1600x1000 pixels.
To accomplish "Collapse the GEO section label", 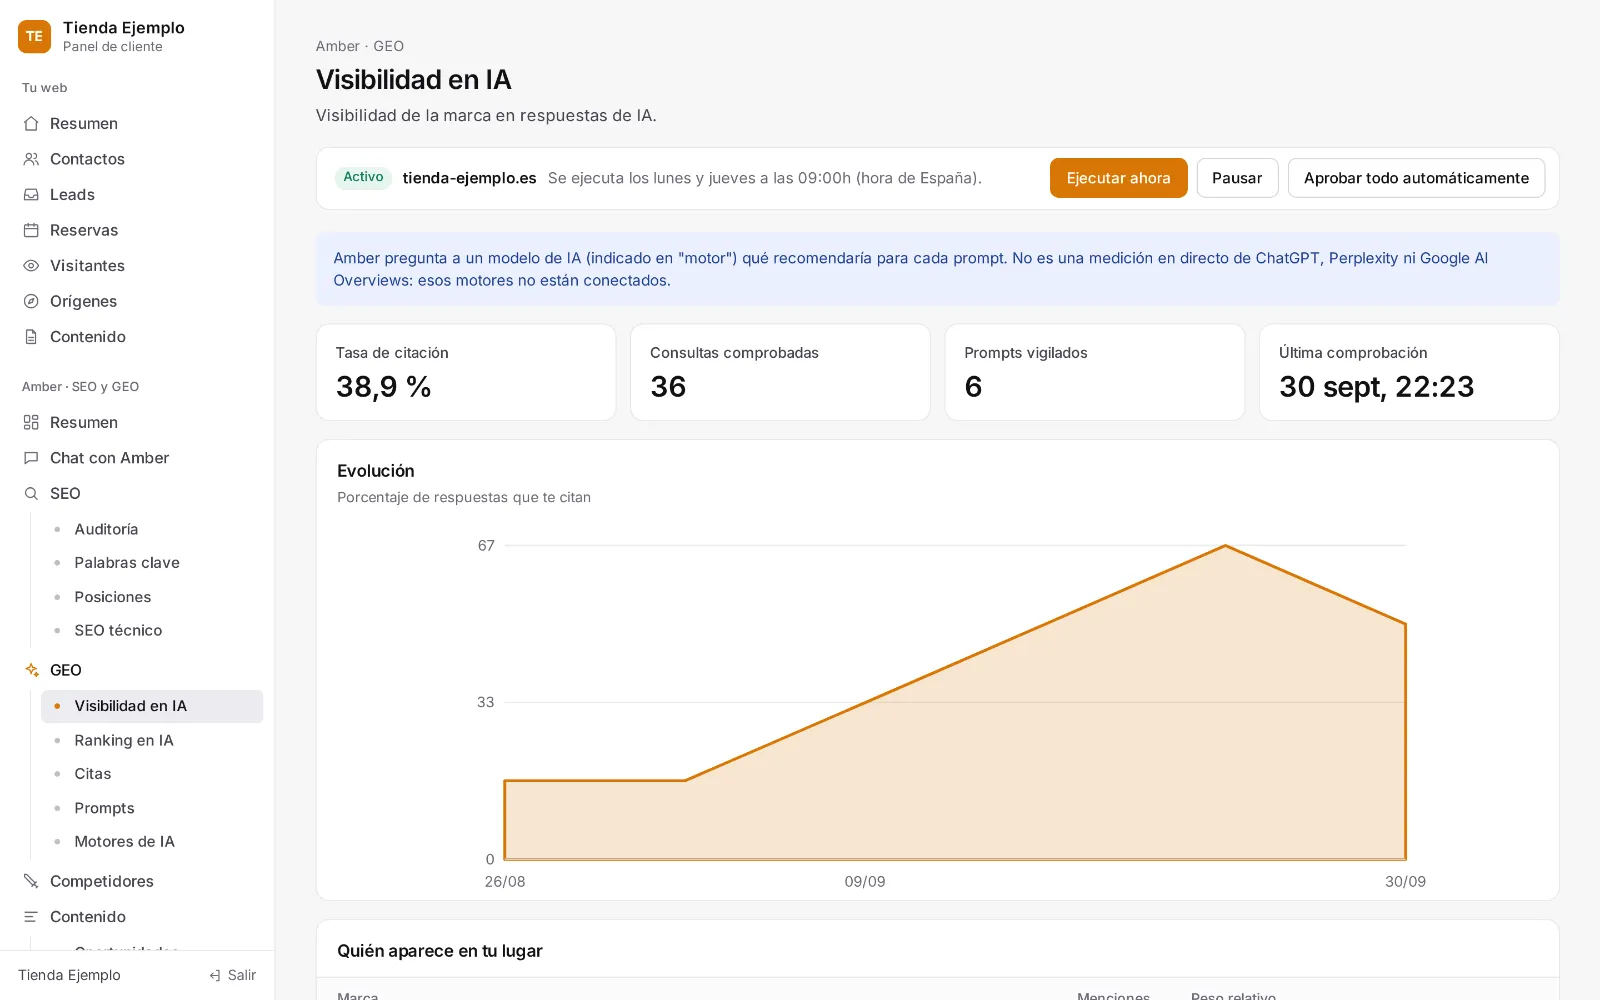I will [66, 670].
